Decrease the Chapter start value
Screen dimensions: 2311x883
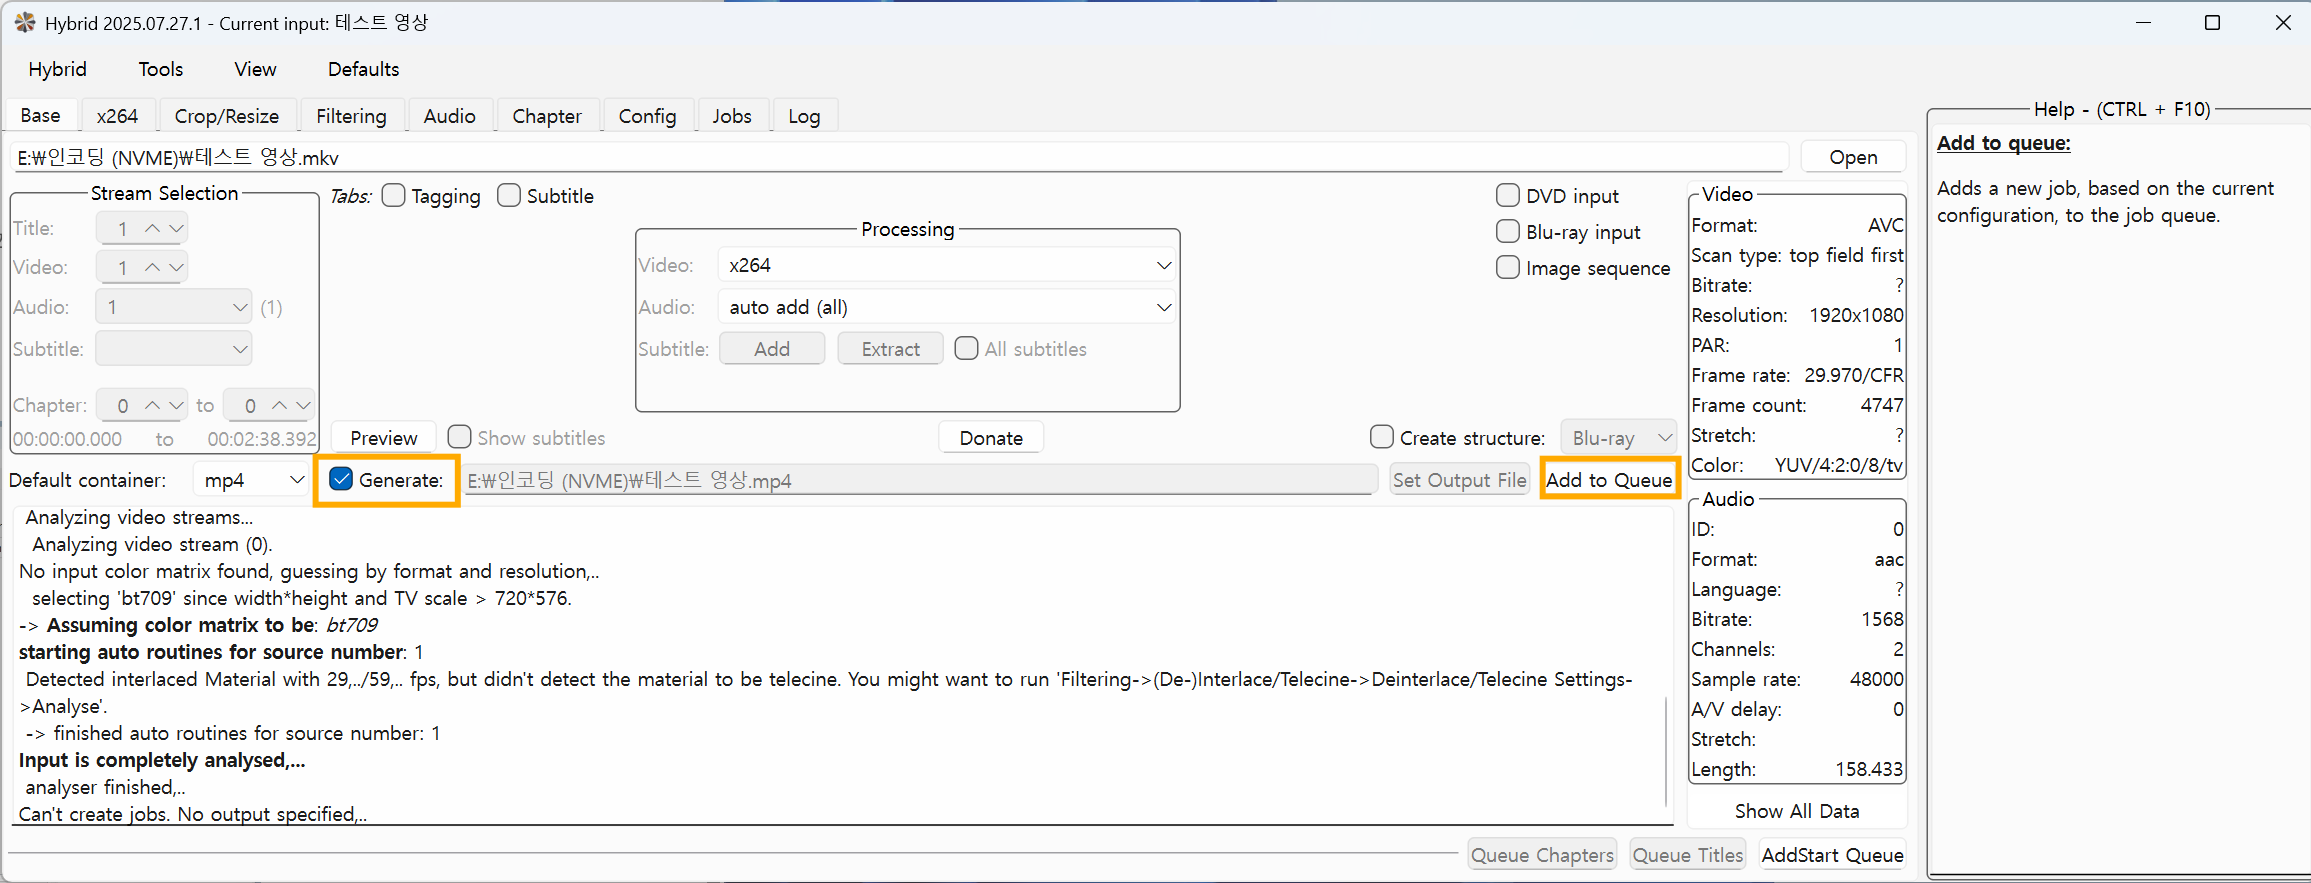(176, 405)
